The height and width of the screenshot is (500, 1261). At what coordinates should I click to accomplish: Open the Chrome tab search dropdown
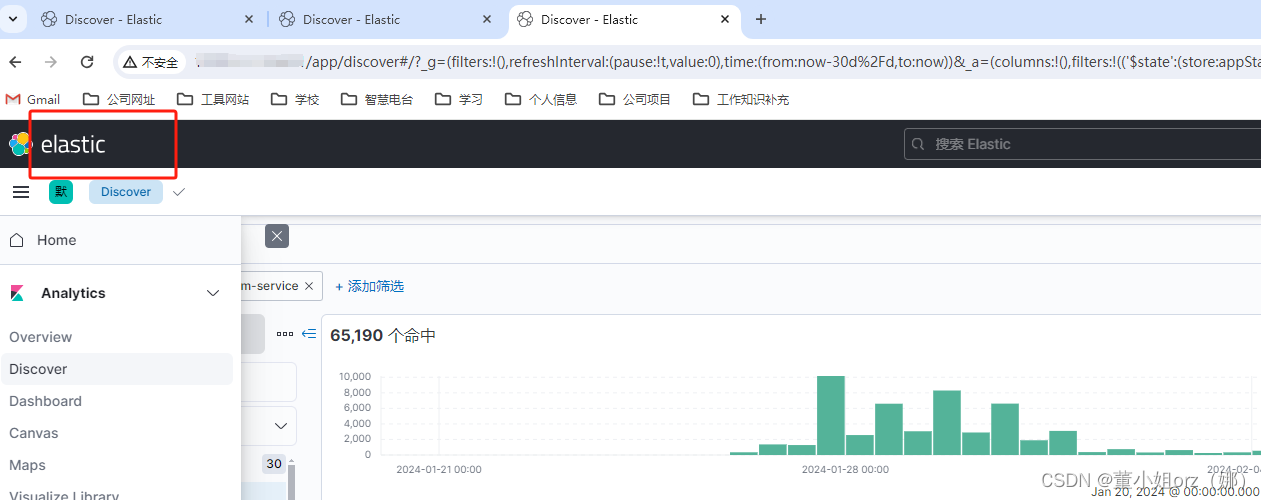13,19
